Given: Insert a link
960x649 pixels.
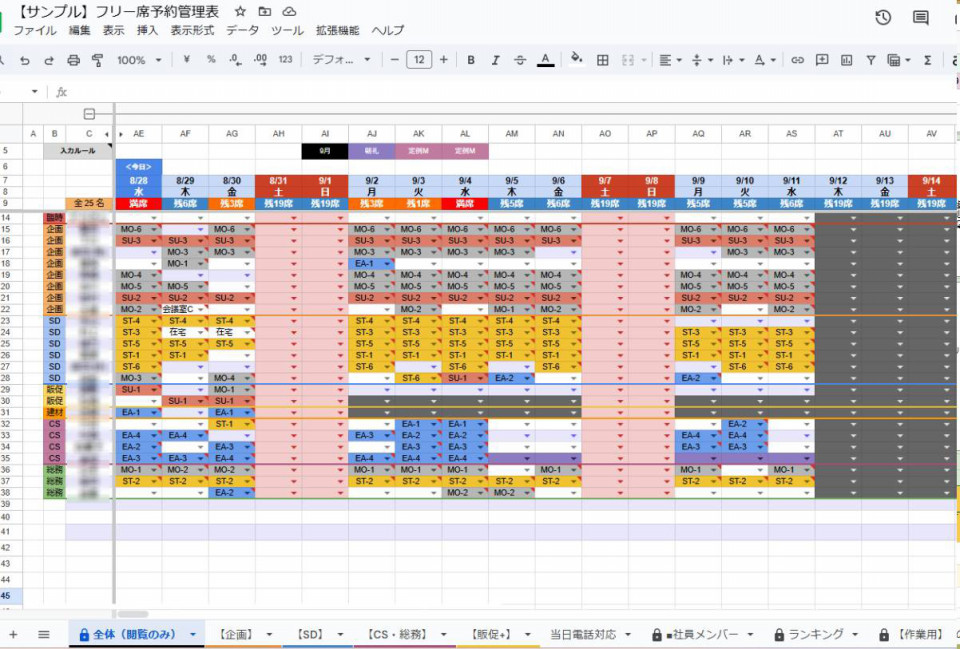Looking at the screenshot, I should click(797, 60).
